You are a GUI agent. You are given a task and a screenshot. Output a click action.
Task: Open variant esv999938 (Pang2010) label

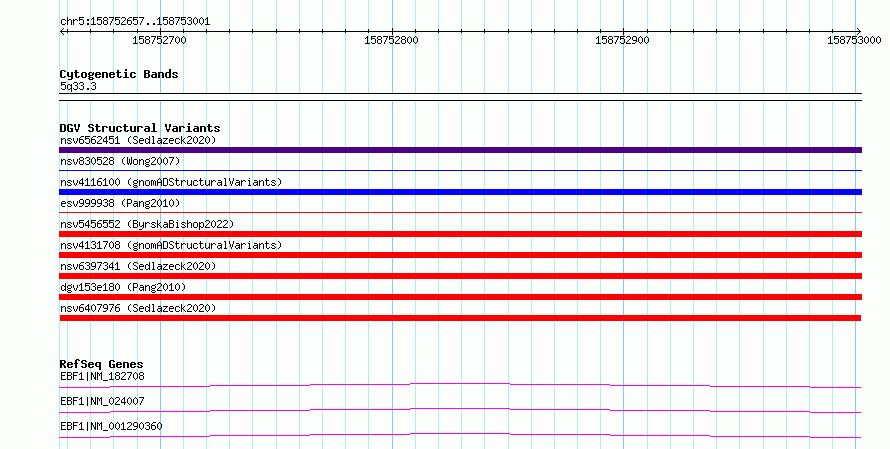point(120,203)
